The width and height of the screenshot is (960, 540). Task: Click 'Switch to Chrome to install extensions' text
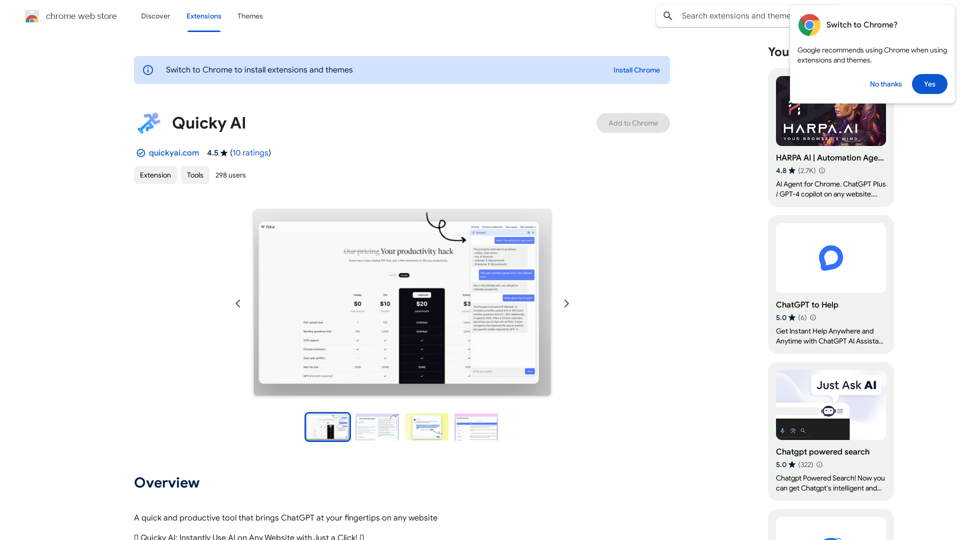coord(259,70)
